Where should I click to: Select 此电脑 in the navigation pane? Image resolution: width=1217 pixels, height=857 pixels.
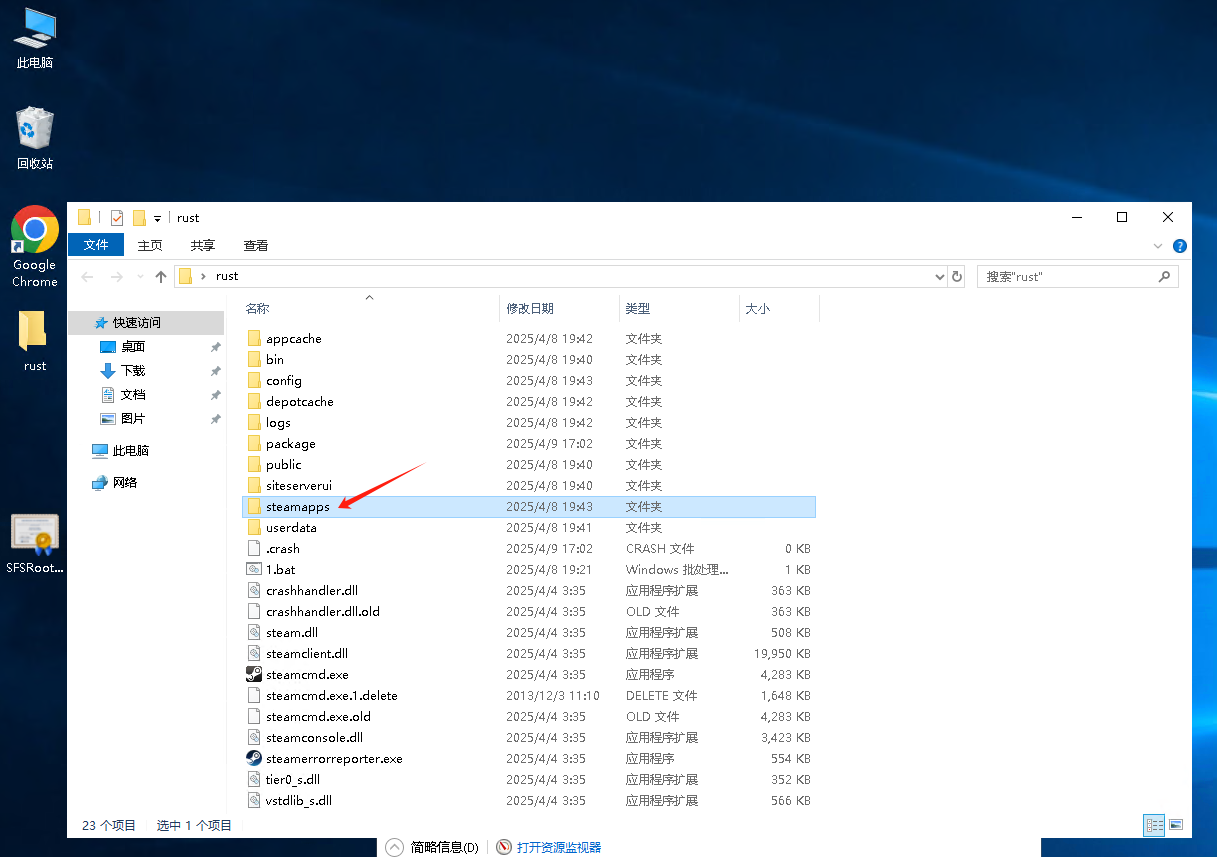click(130, 451)
